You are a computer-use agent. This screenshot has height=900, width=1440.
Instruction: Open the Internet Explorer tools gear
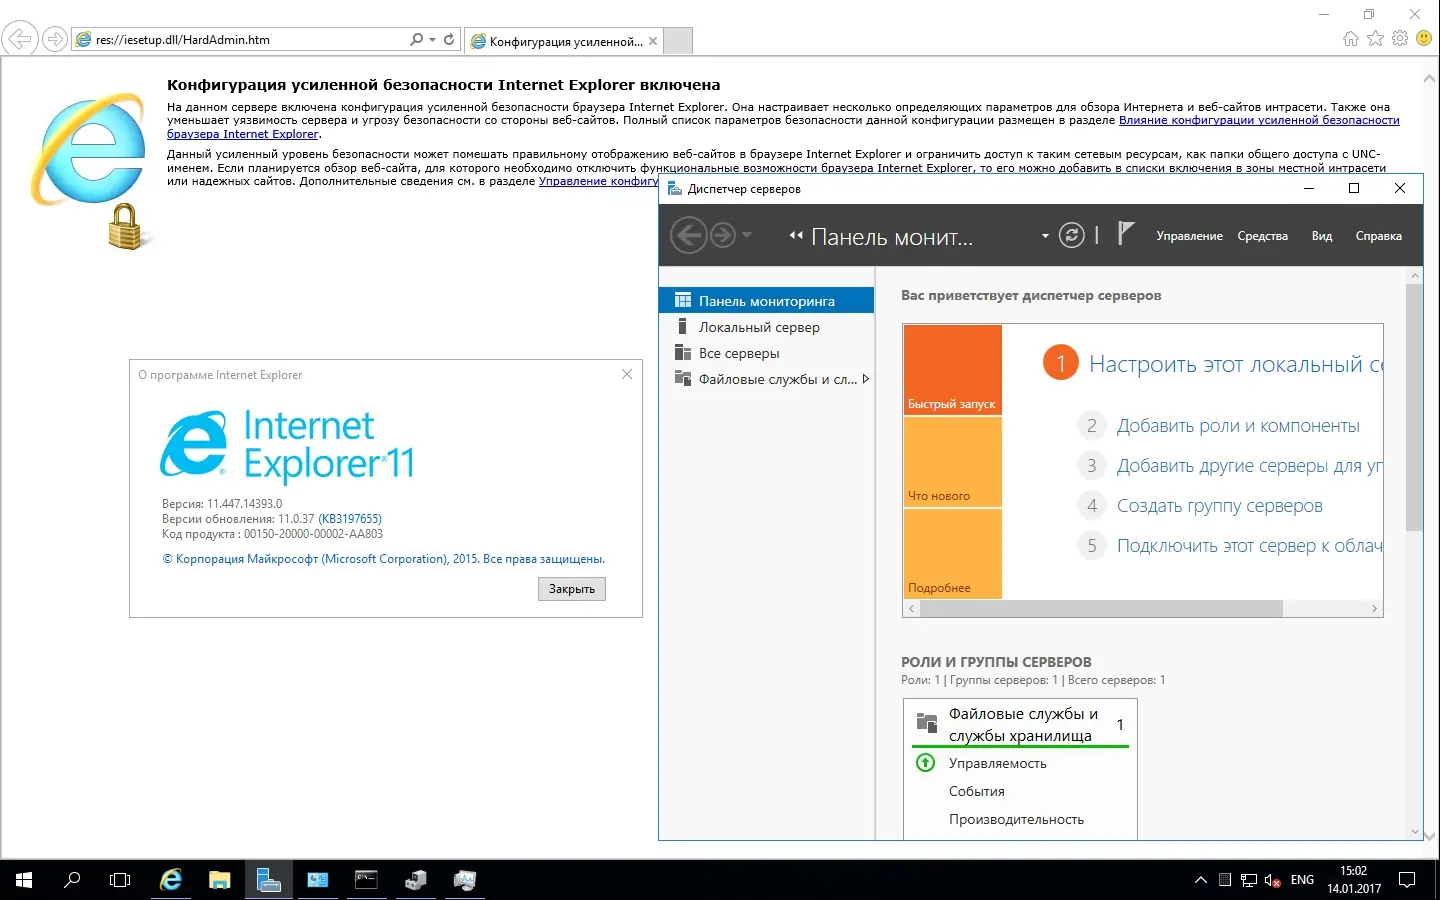tap(1400, 39)
